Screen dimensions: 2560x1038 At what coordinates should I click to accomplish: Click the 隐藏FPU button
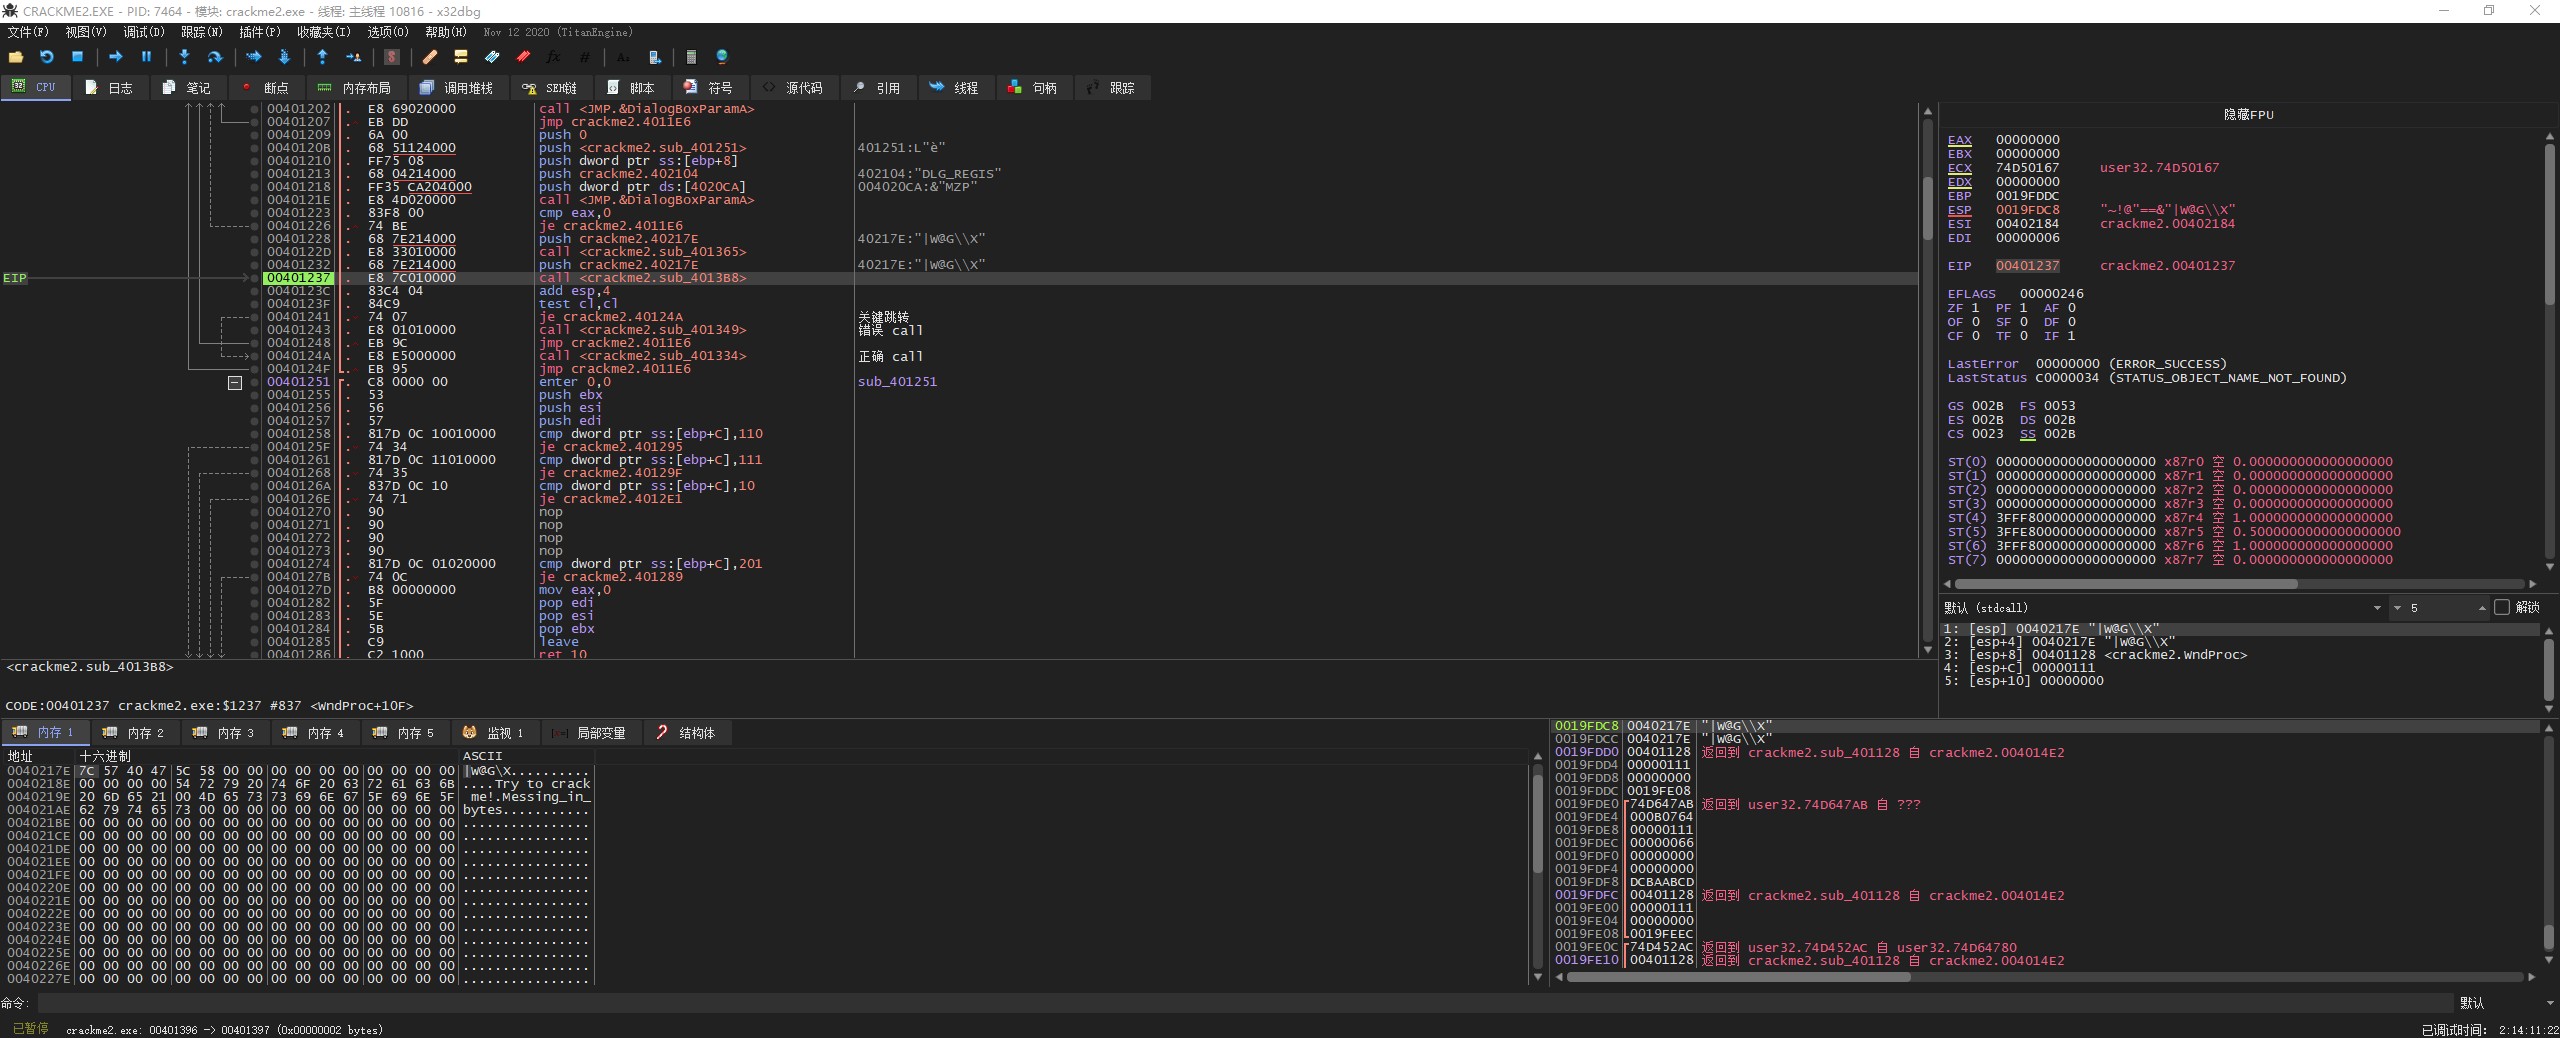point(2248,115)
